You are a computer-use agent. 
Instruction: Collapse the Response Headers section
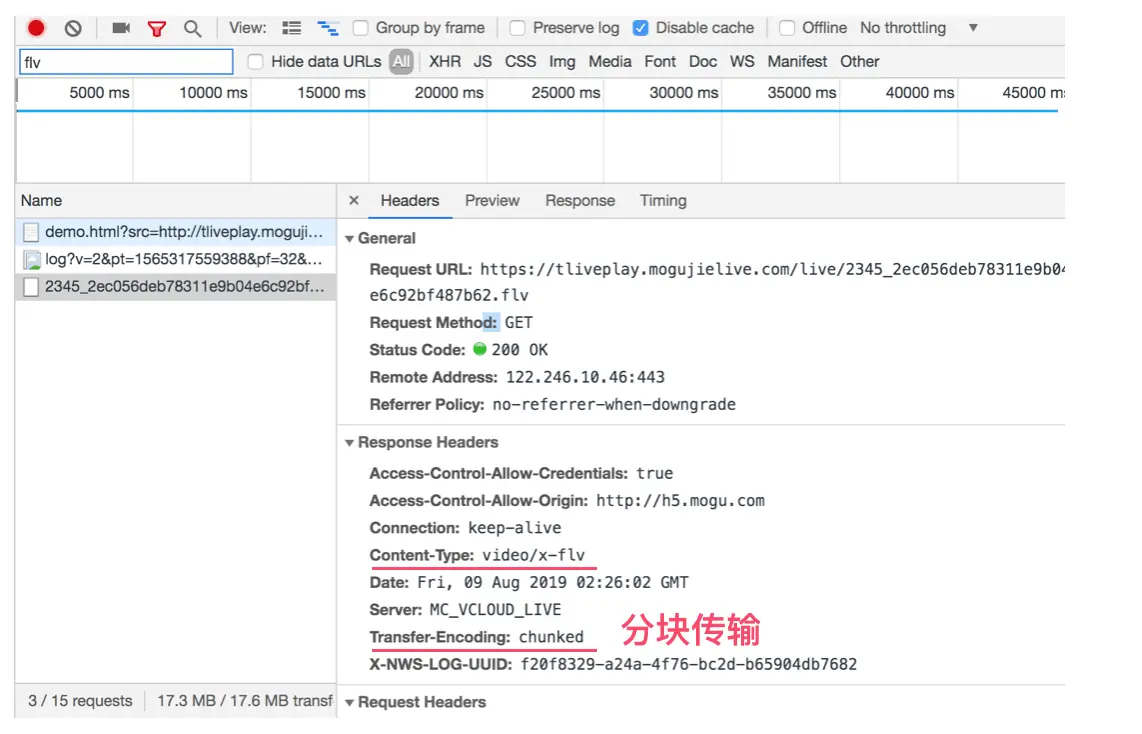click(x=350, y=443)
